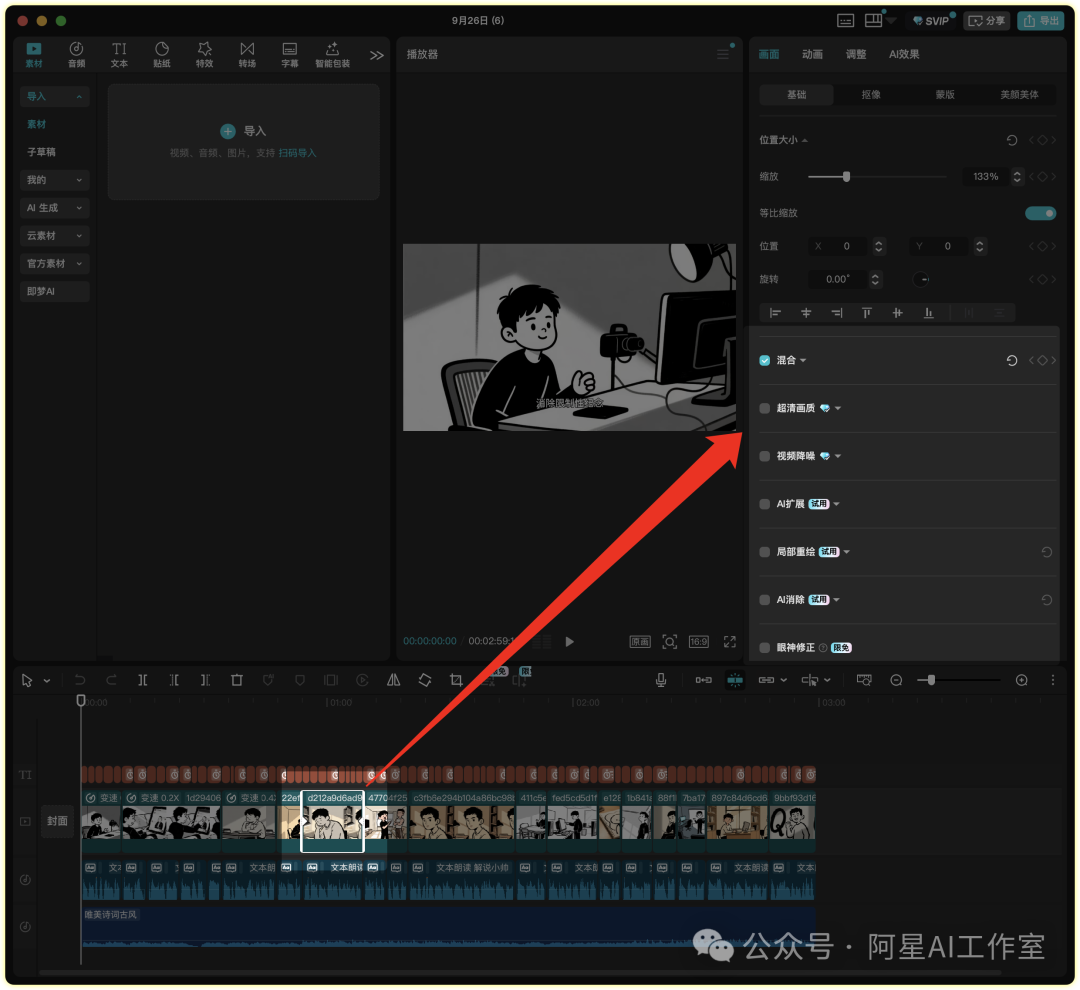Open the 智能包装 smart packaging tab

point(333,54)
